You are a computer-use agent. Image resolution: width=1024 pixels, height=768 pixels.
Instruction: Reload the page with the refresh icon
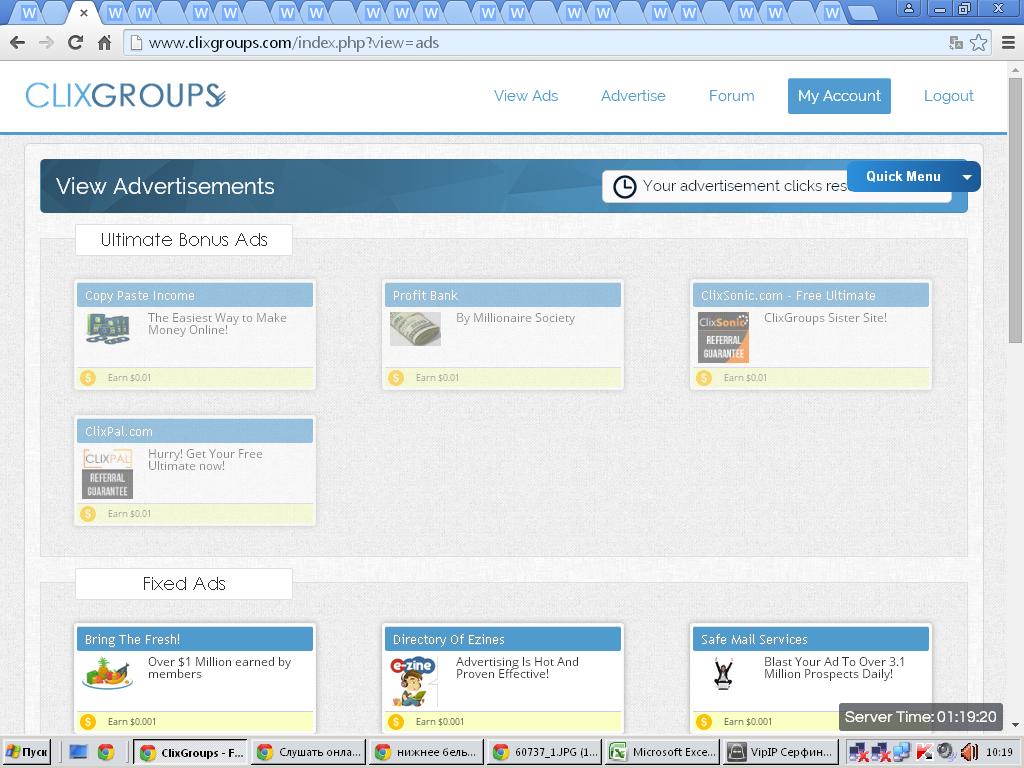[x=75, y=43]
